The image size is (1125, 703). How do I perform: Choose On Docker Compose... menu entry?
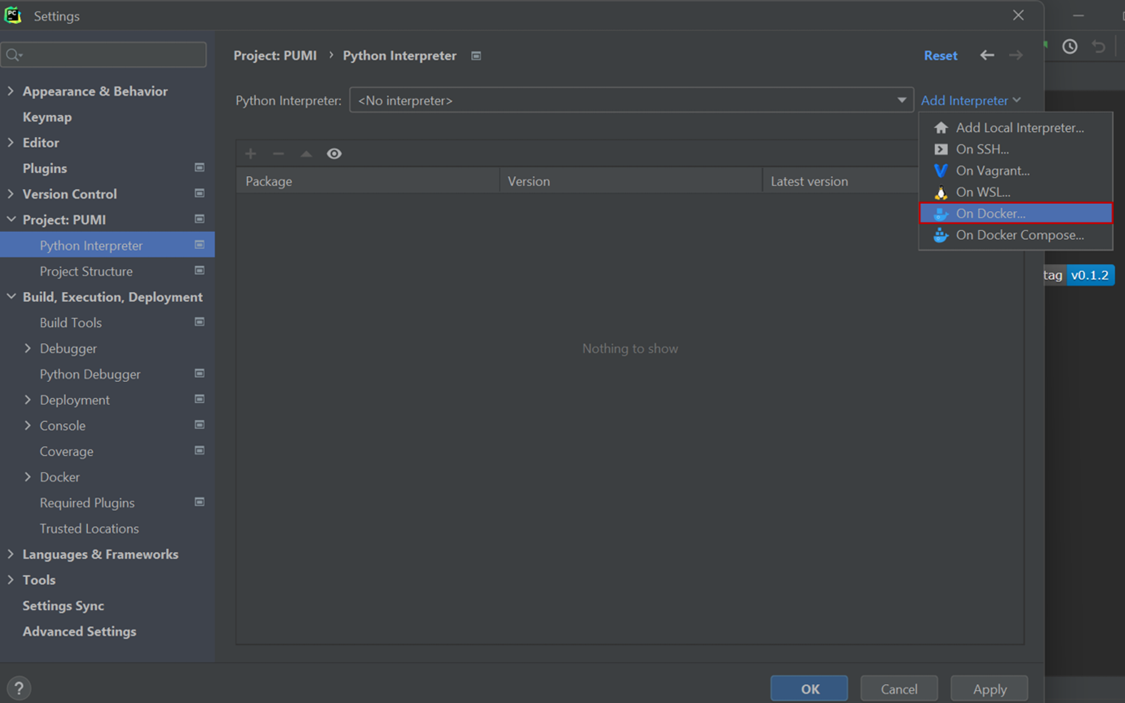pyautogui.click(x=1016, y=235)
